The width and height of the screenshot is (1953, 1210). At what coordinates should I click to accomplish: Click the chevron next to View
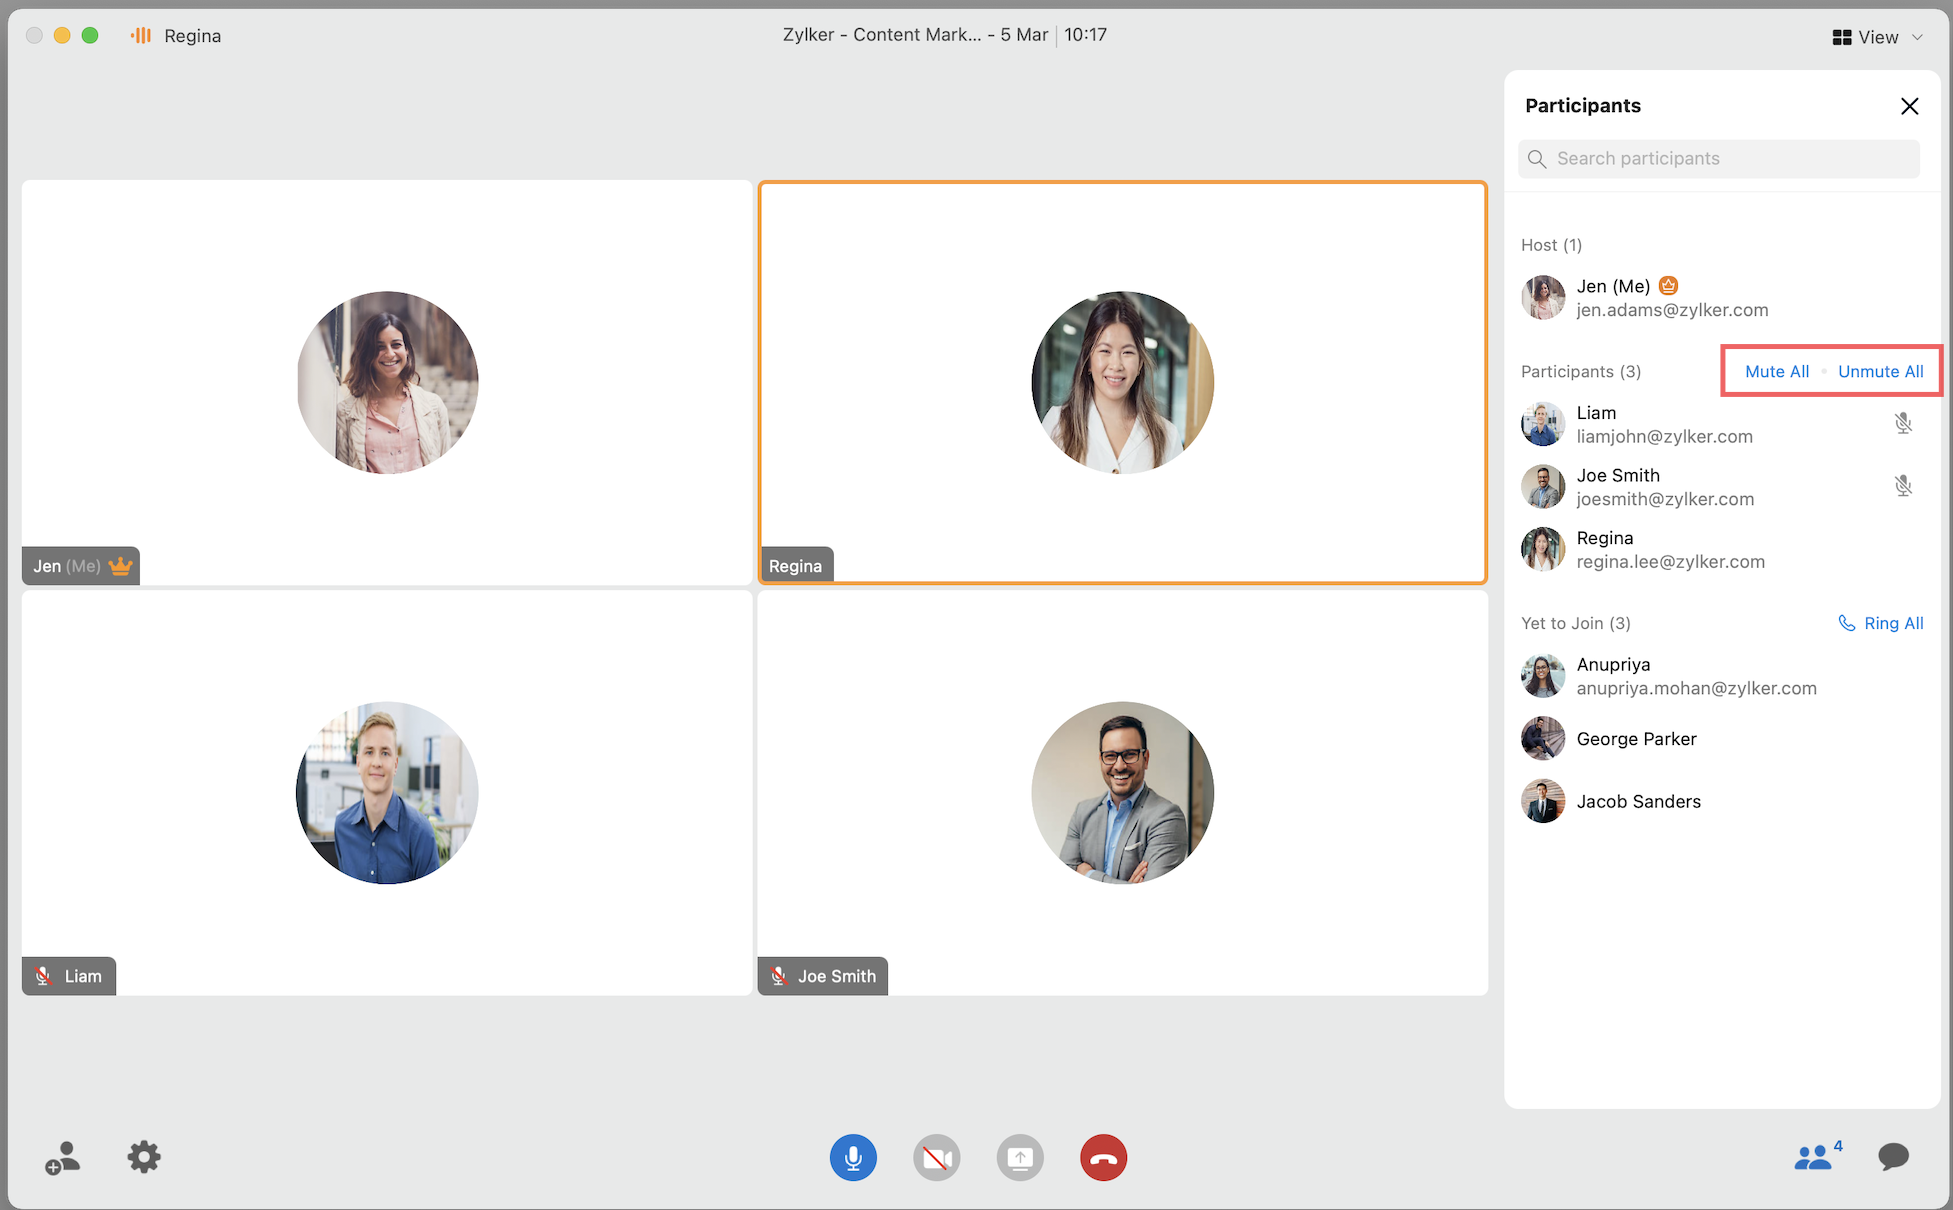[x=1917, y=37]
